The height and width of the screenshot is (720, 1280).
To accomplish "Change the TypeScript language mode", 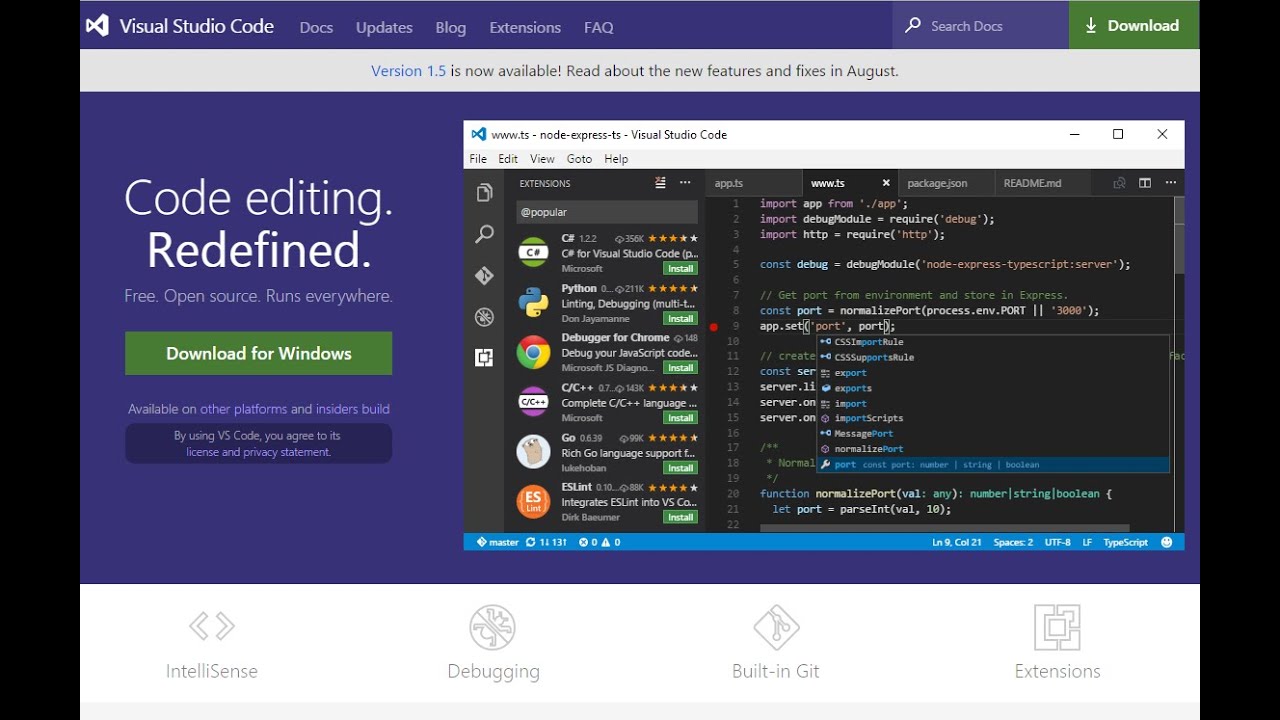I will click(1125, 542).
